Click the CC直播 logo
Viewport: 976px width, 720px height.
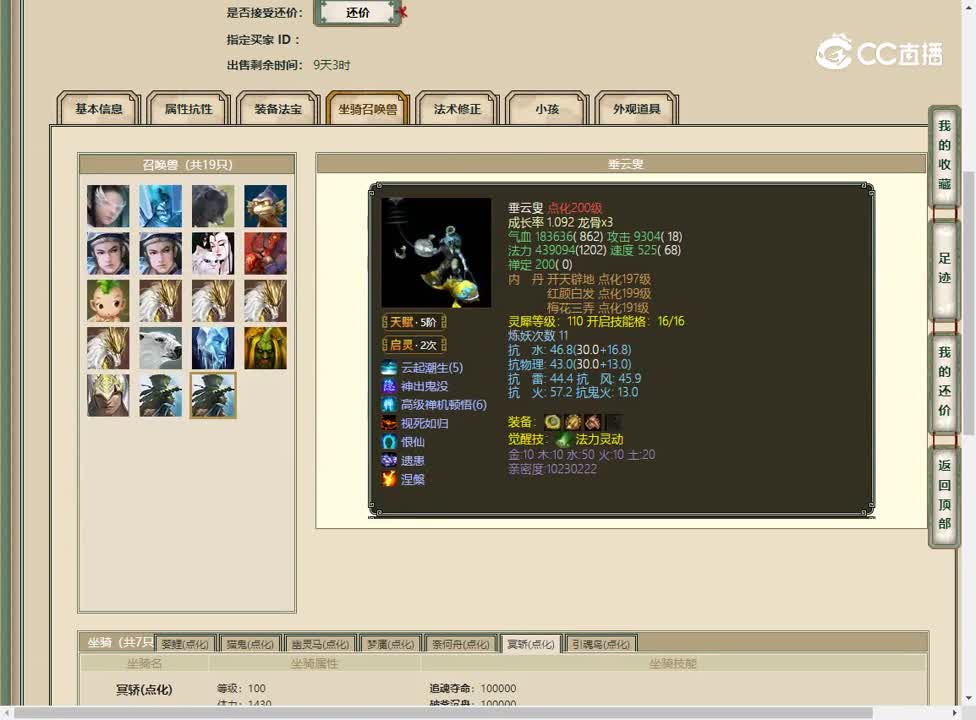pyautogui.click(x=880, y=55)
